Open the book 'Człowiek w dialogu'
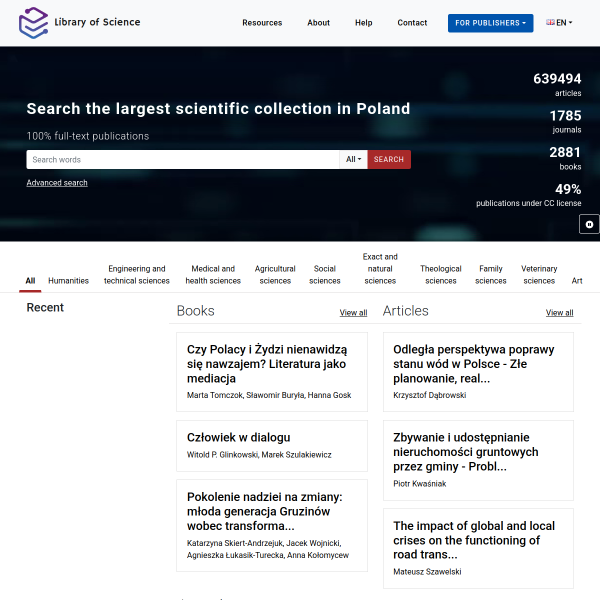 (x=238, y=437)
